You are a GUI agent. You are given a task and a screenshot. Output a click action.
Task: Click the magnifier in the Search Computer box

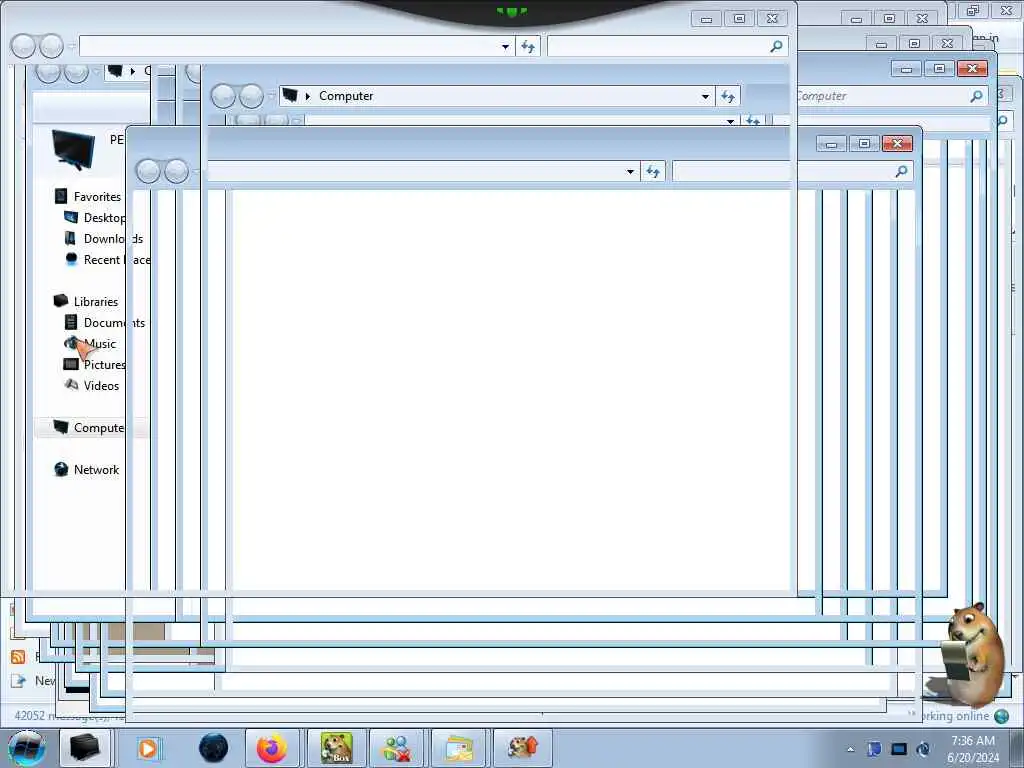click(976, 96)
